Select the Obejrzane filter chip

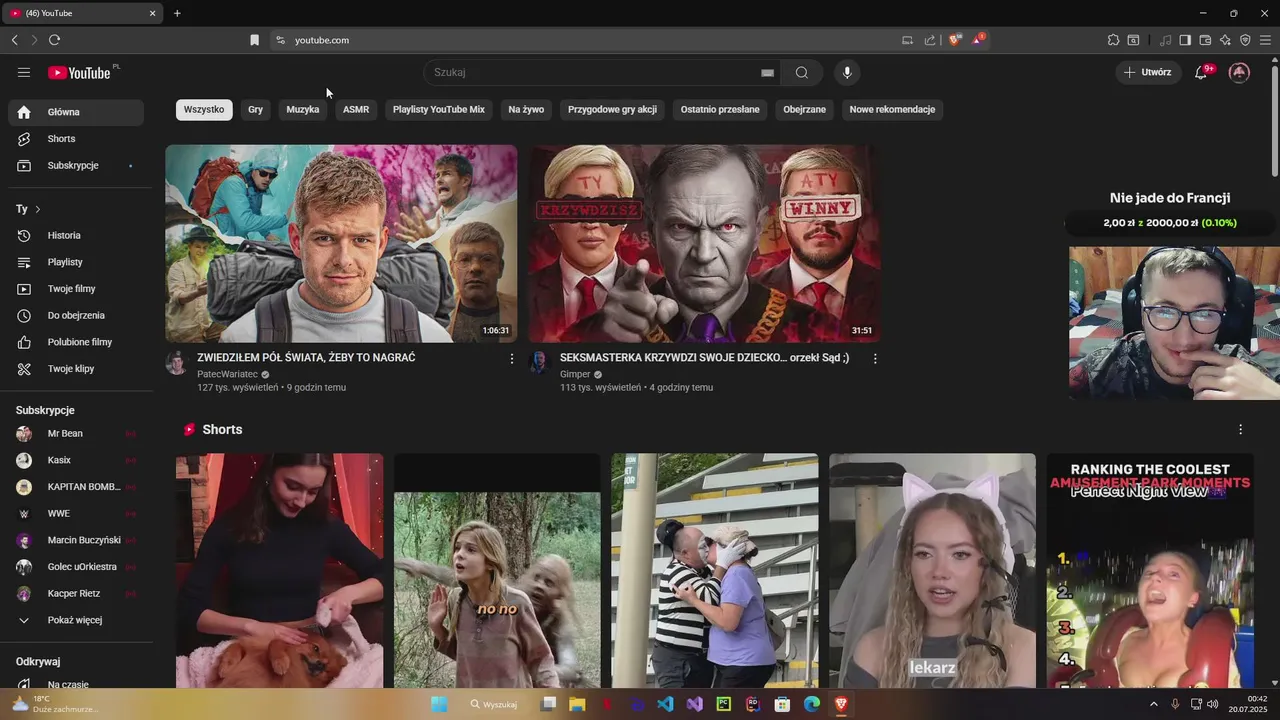pos(805,109)
